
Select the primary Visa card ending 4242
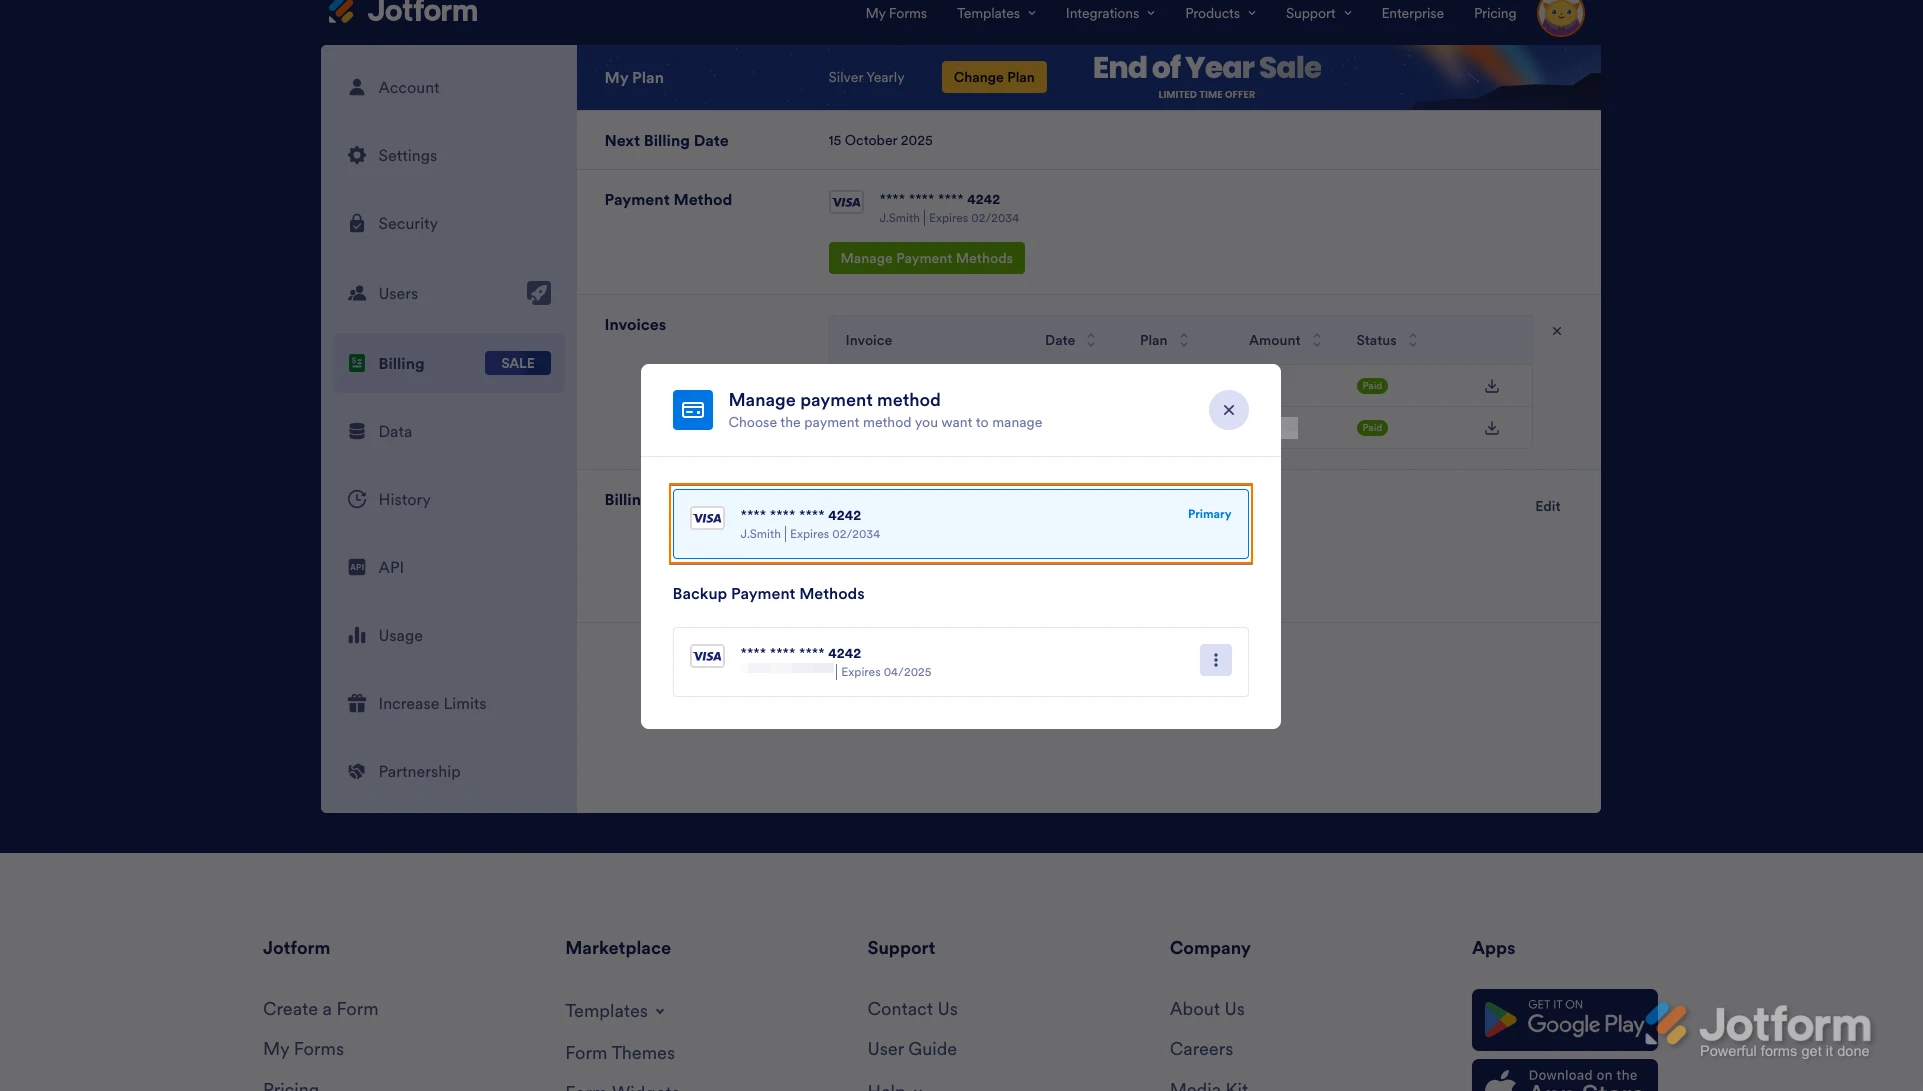960,524
